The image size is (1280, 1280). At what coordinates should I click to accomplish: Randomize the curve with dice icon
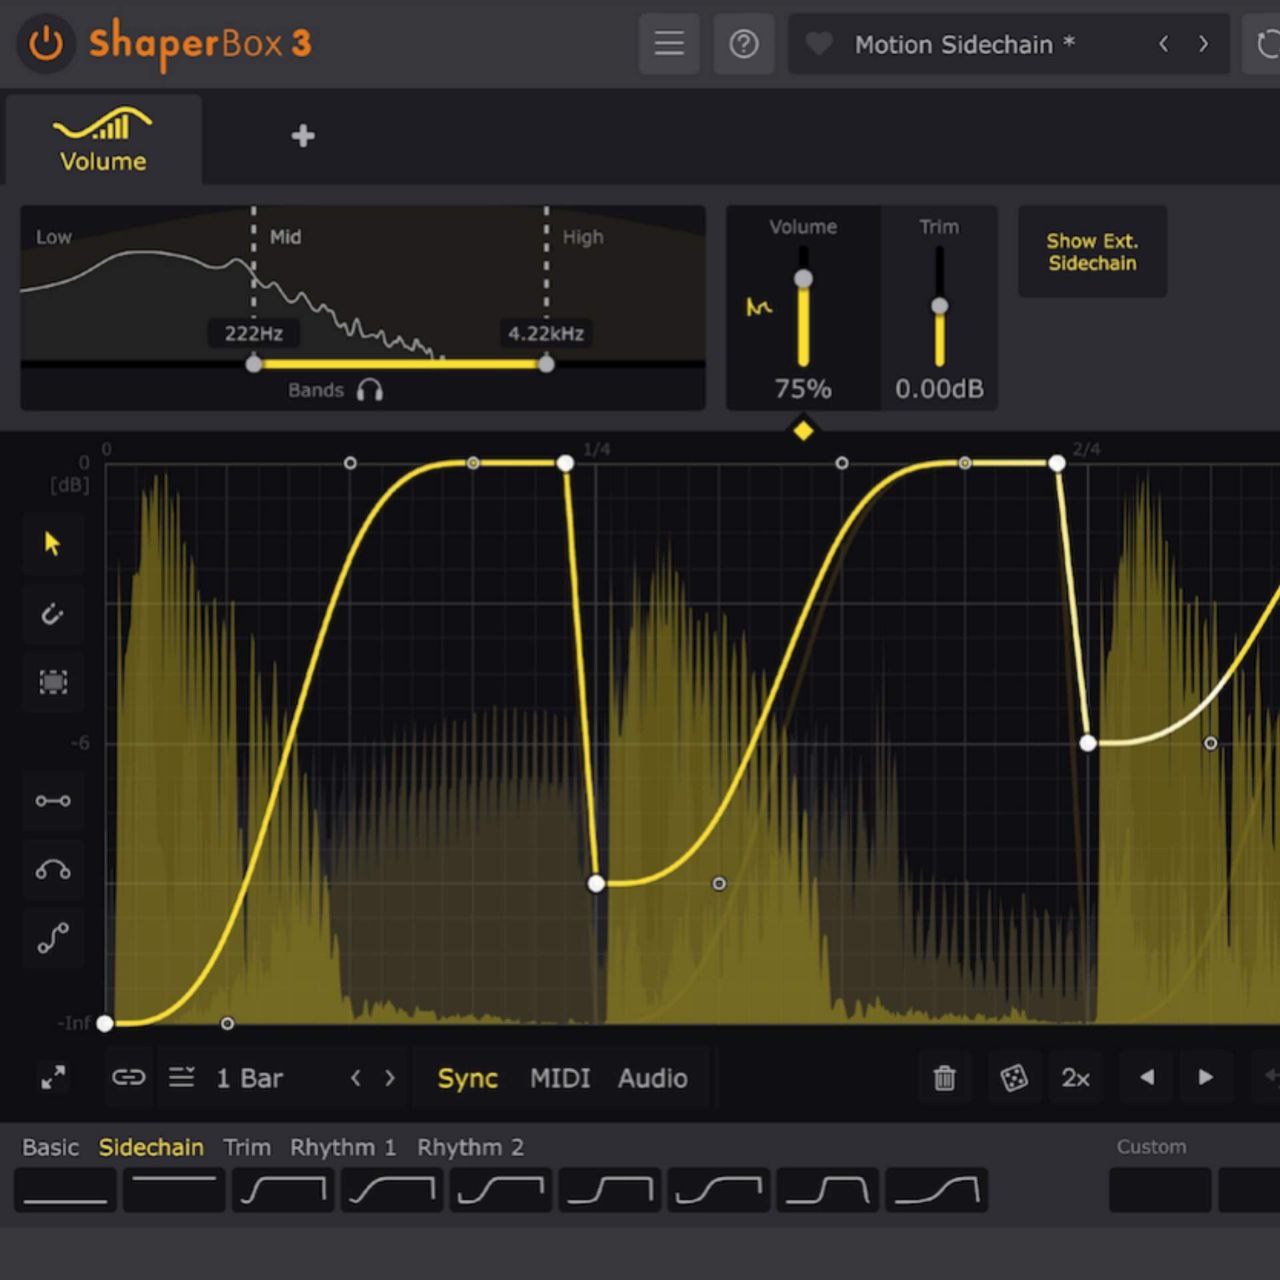tap(1013, 1078)
